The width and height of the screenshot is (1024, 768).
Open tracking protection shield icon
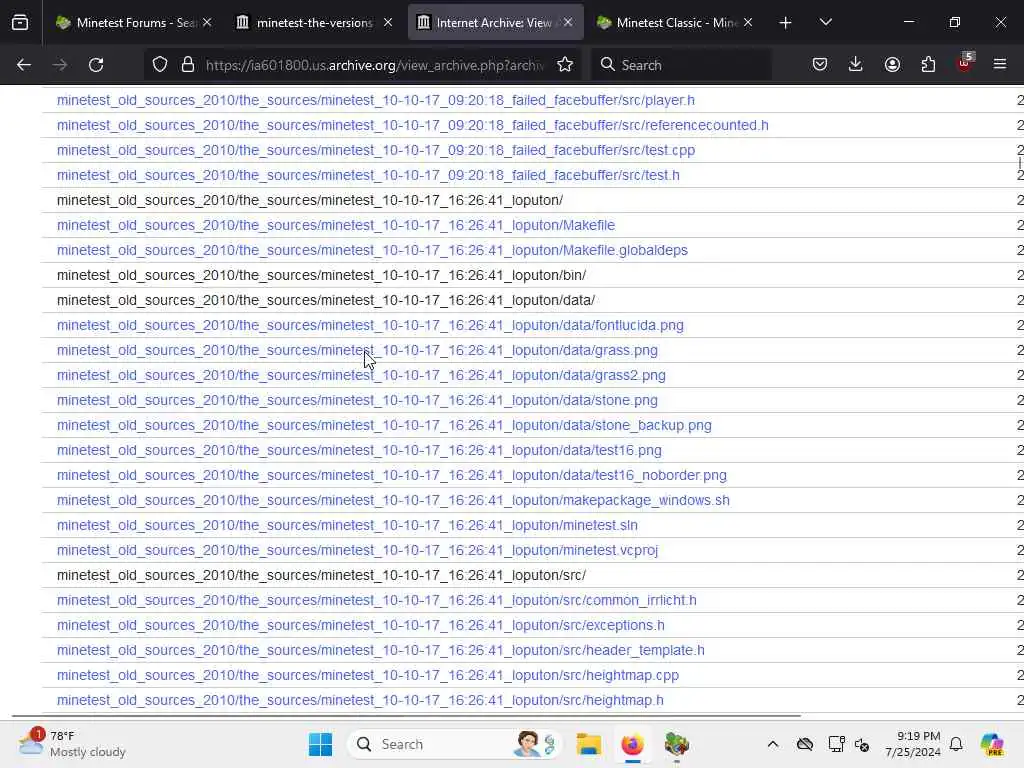click(x=160, y=65)
